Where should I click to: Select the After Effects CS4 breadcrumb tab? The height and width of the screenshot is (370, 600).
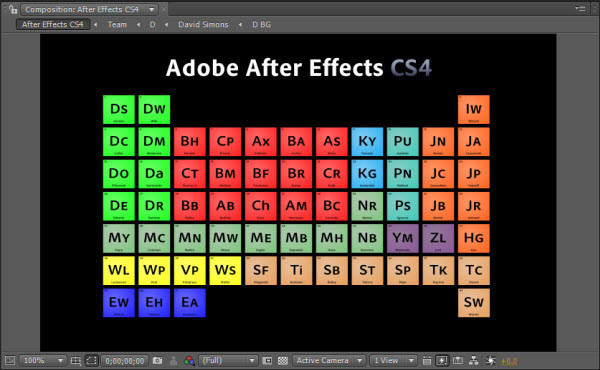(53, 24)
